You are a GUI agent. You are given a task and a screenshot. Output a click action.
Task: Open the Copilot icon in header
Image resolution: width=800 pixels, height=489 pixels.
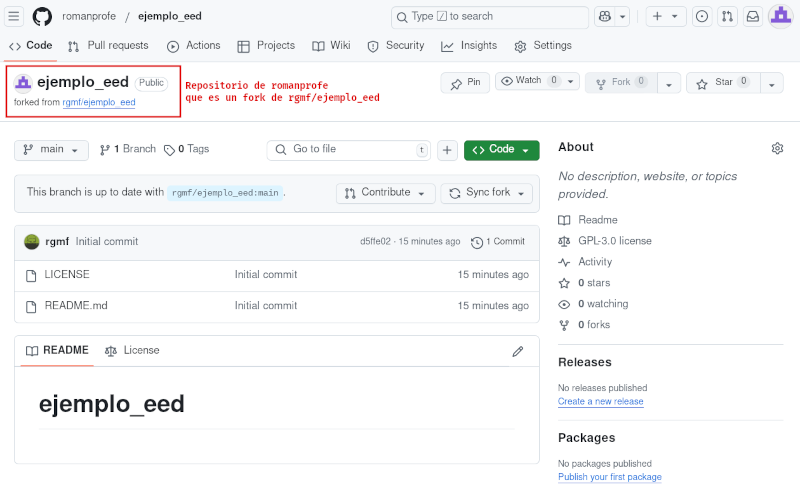click(604, 16)
